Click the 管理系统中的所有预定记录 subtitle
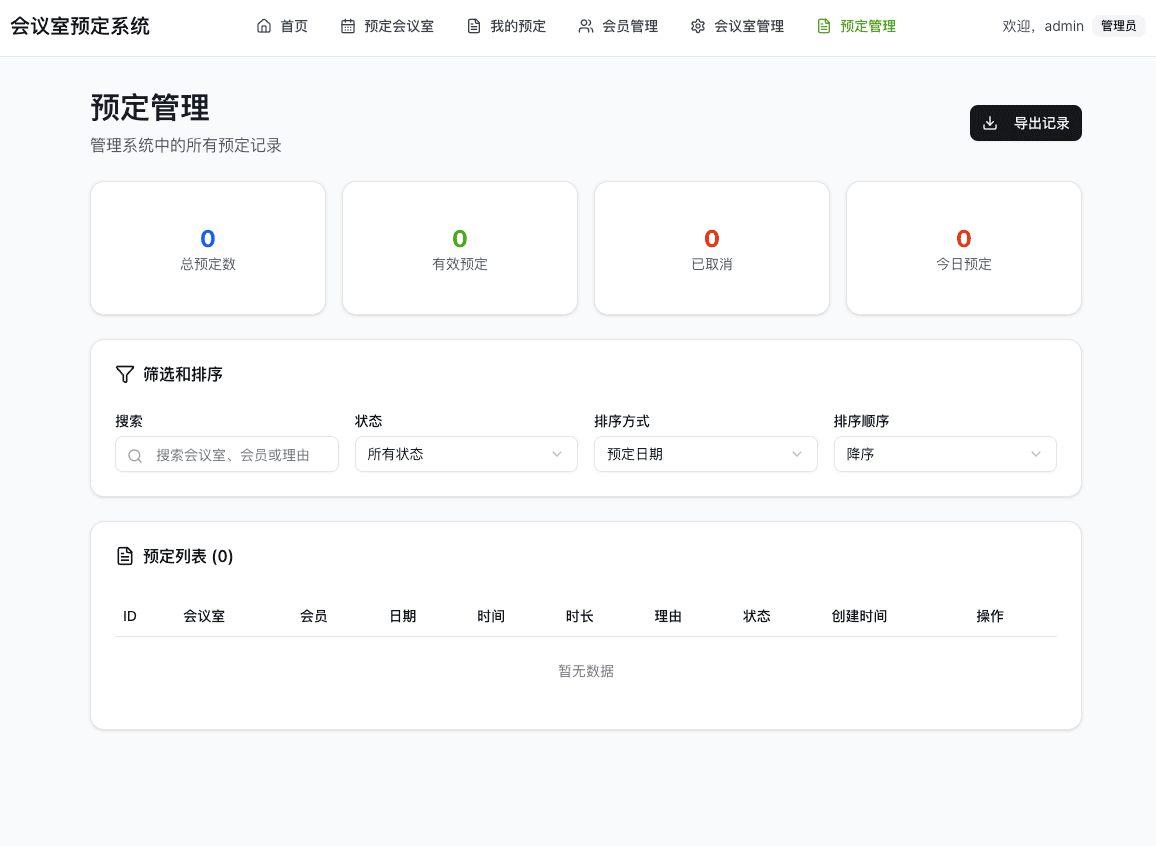This screenshot has height=846, width=1156. (x=186, y=146)
